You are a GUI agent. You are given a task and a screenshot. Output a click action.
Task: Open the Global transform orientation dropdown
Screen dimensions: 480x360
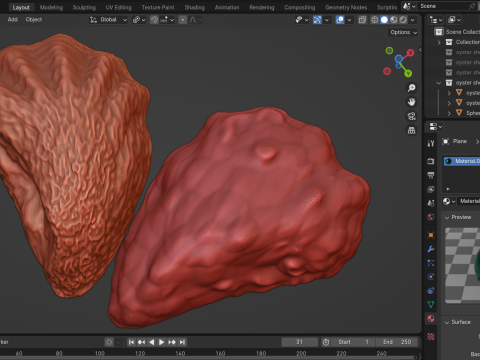pyautogui.click(x=108, y=20)
